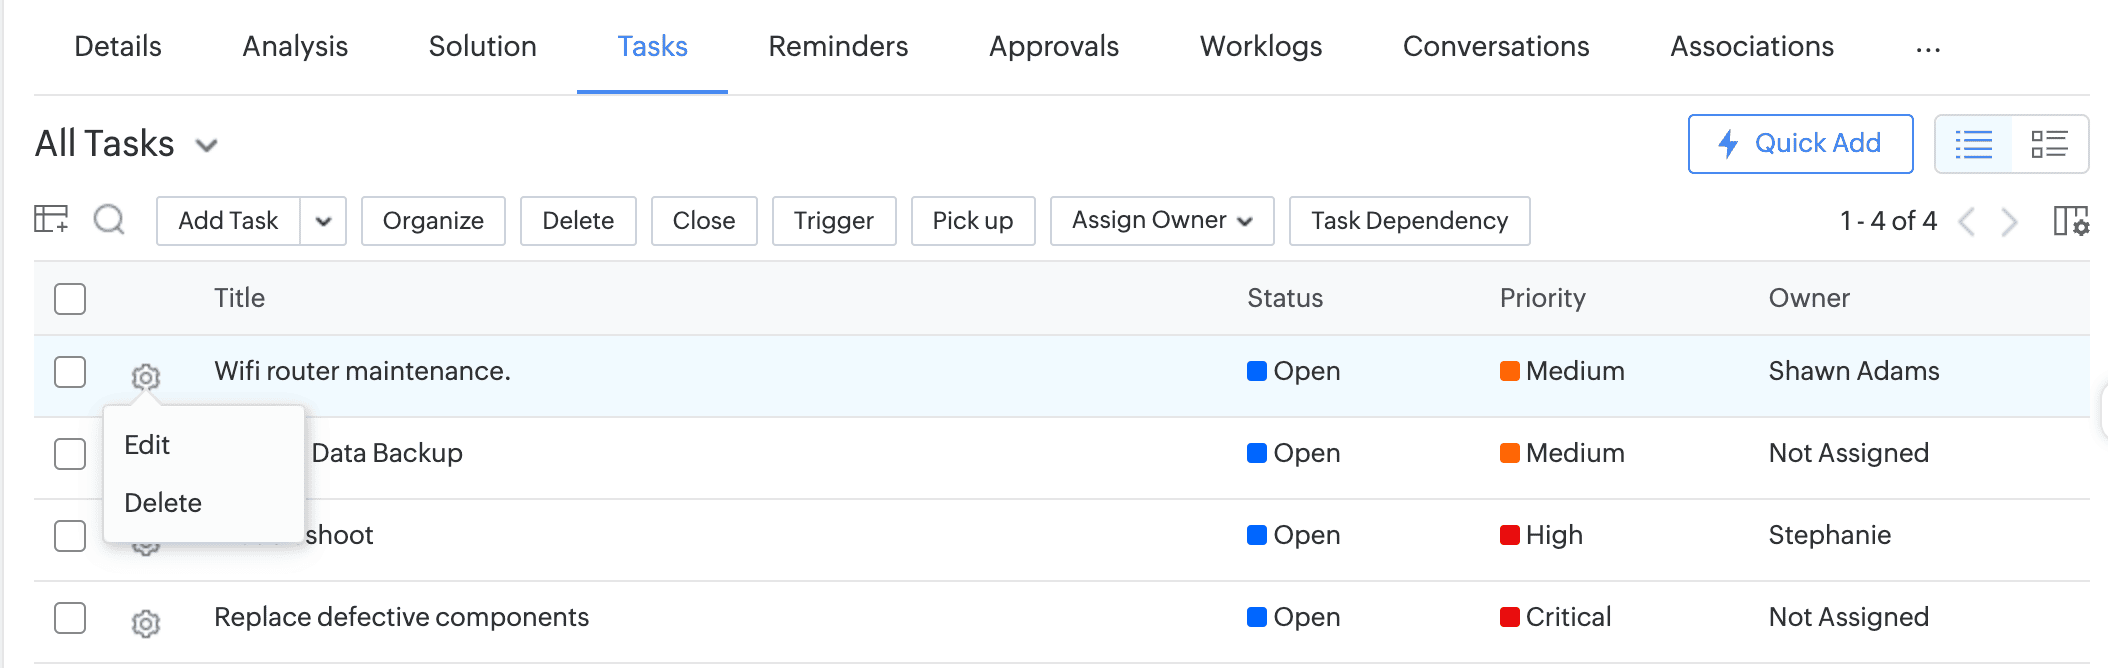
Task: Check the Wifi router maintenance row checkbox
Action: (70, 371)
